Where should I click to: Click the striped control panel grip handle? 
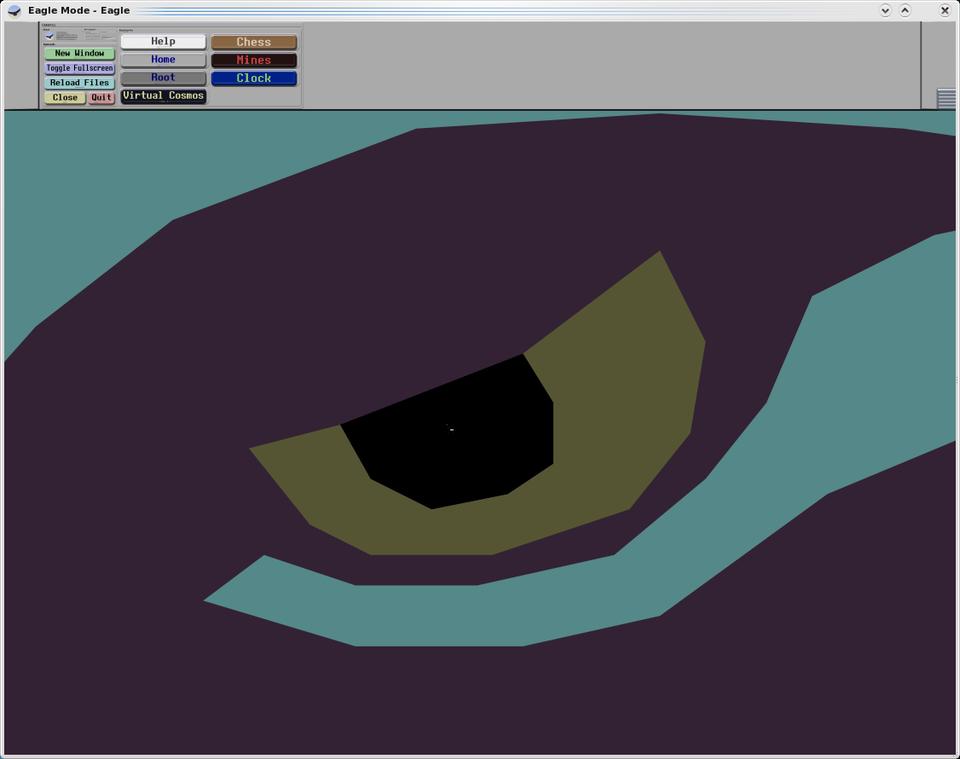[945, 98]
